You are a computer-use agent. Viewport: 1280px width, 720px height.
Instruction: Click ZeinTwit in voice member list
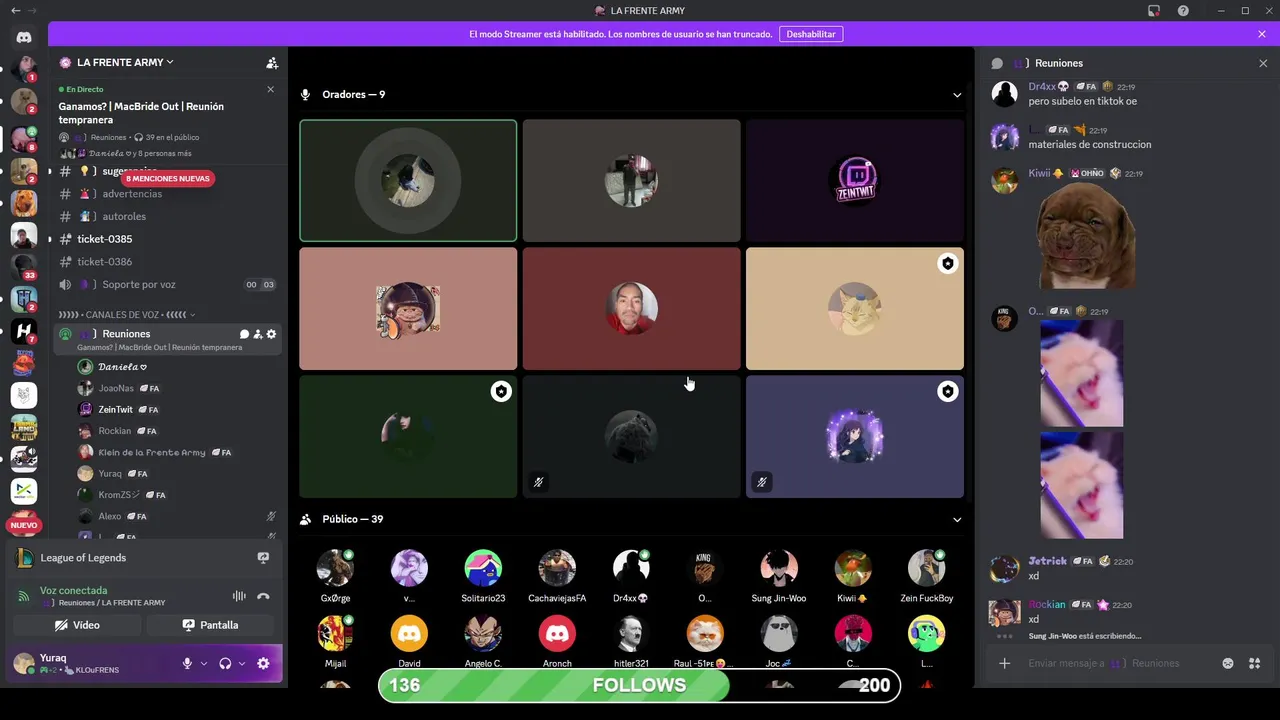point(116,410)
